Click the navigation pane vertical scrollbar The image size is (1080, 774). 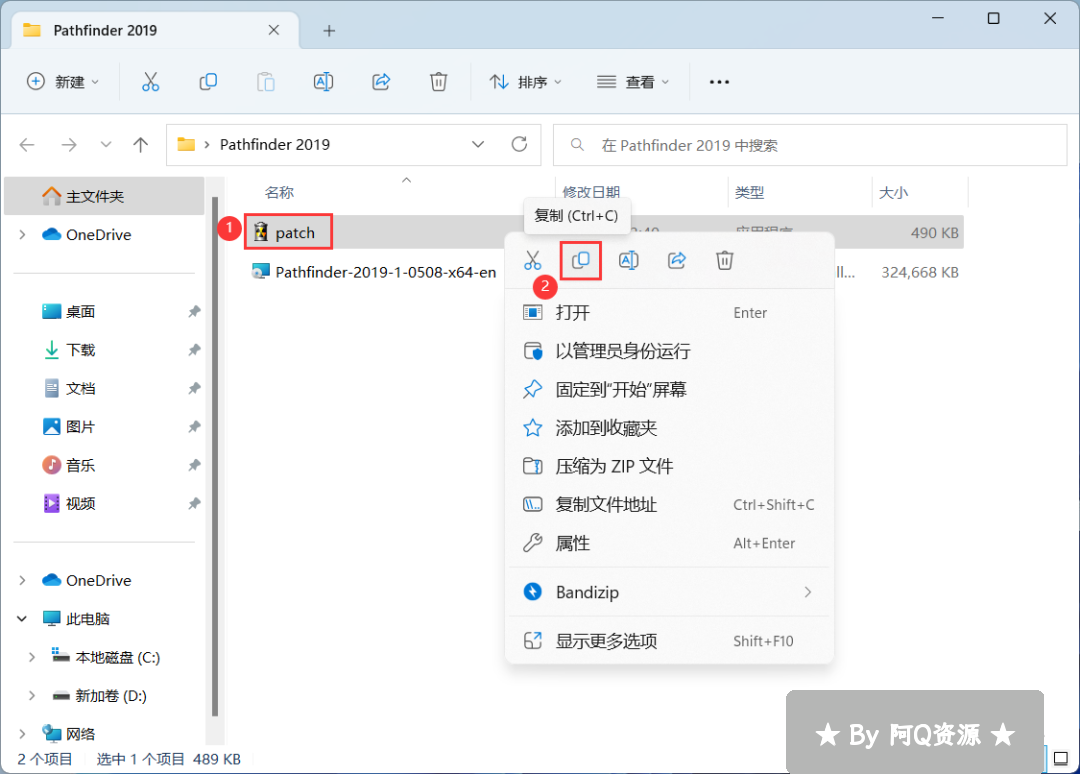215,457
